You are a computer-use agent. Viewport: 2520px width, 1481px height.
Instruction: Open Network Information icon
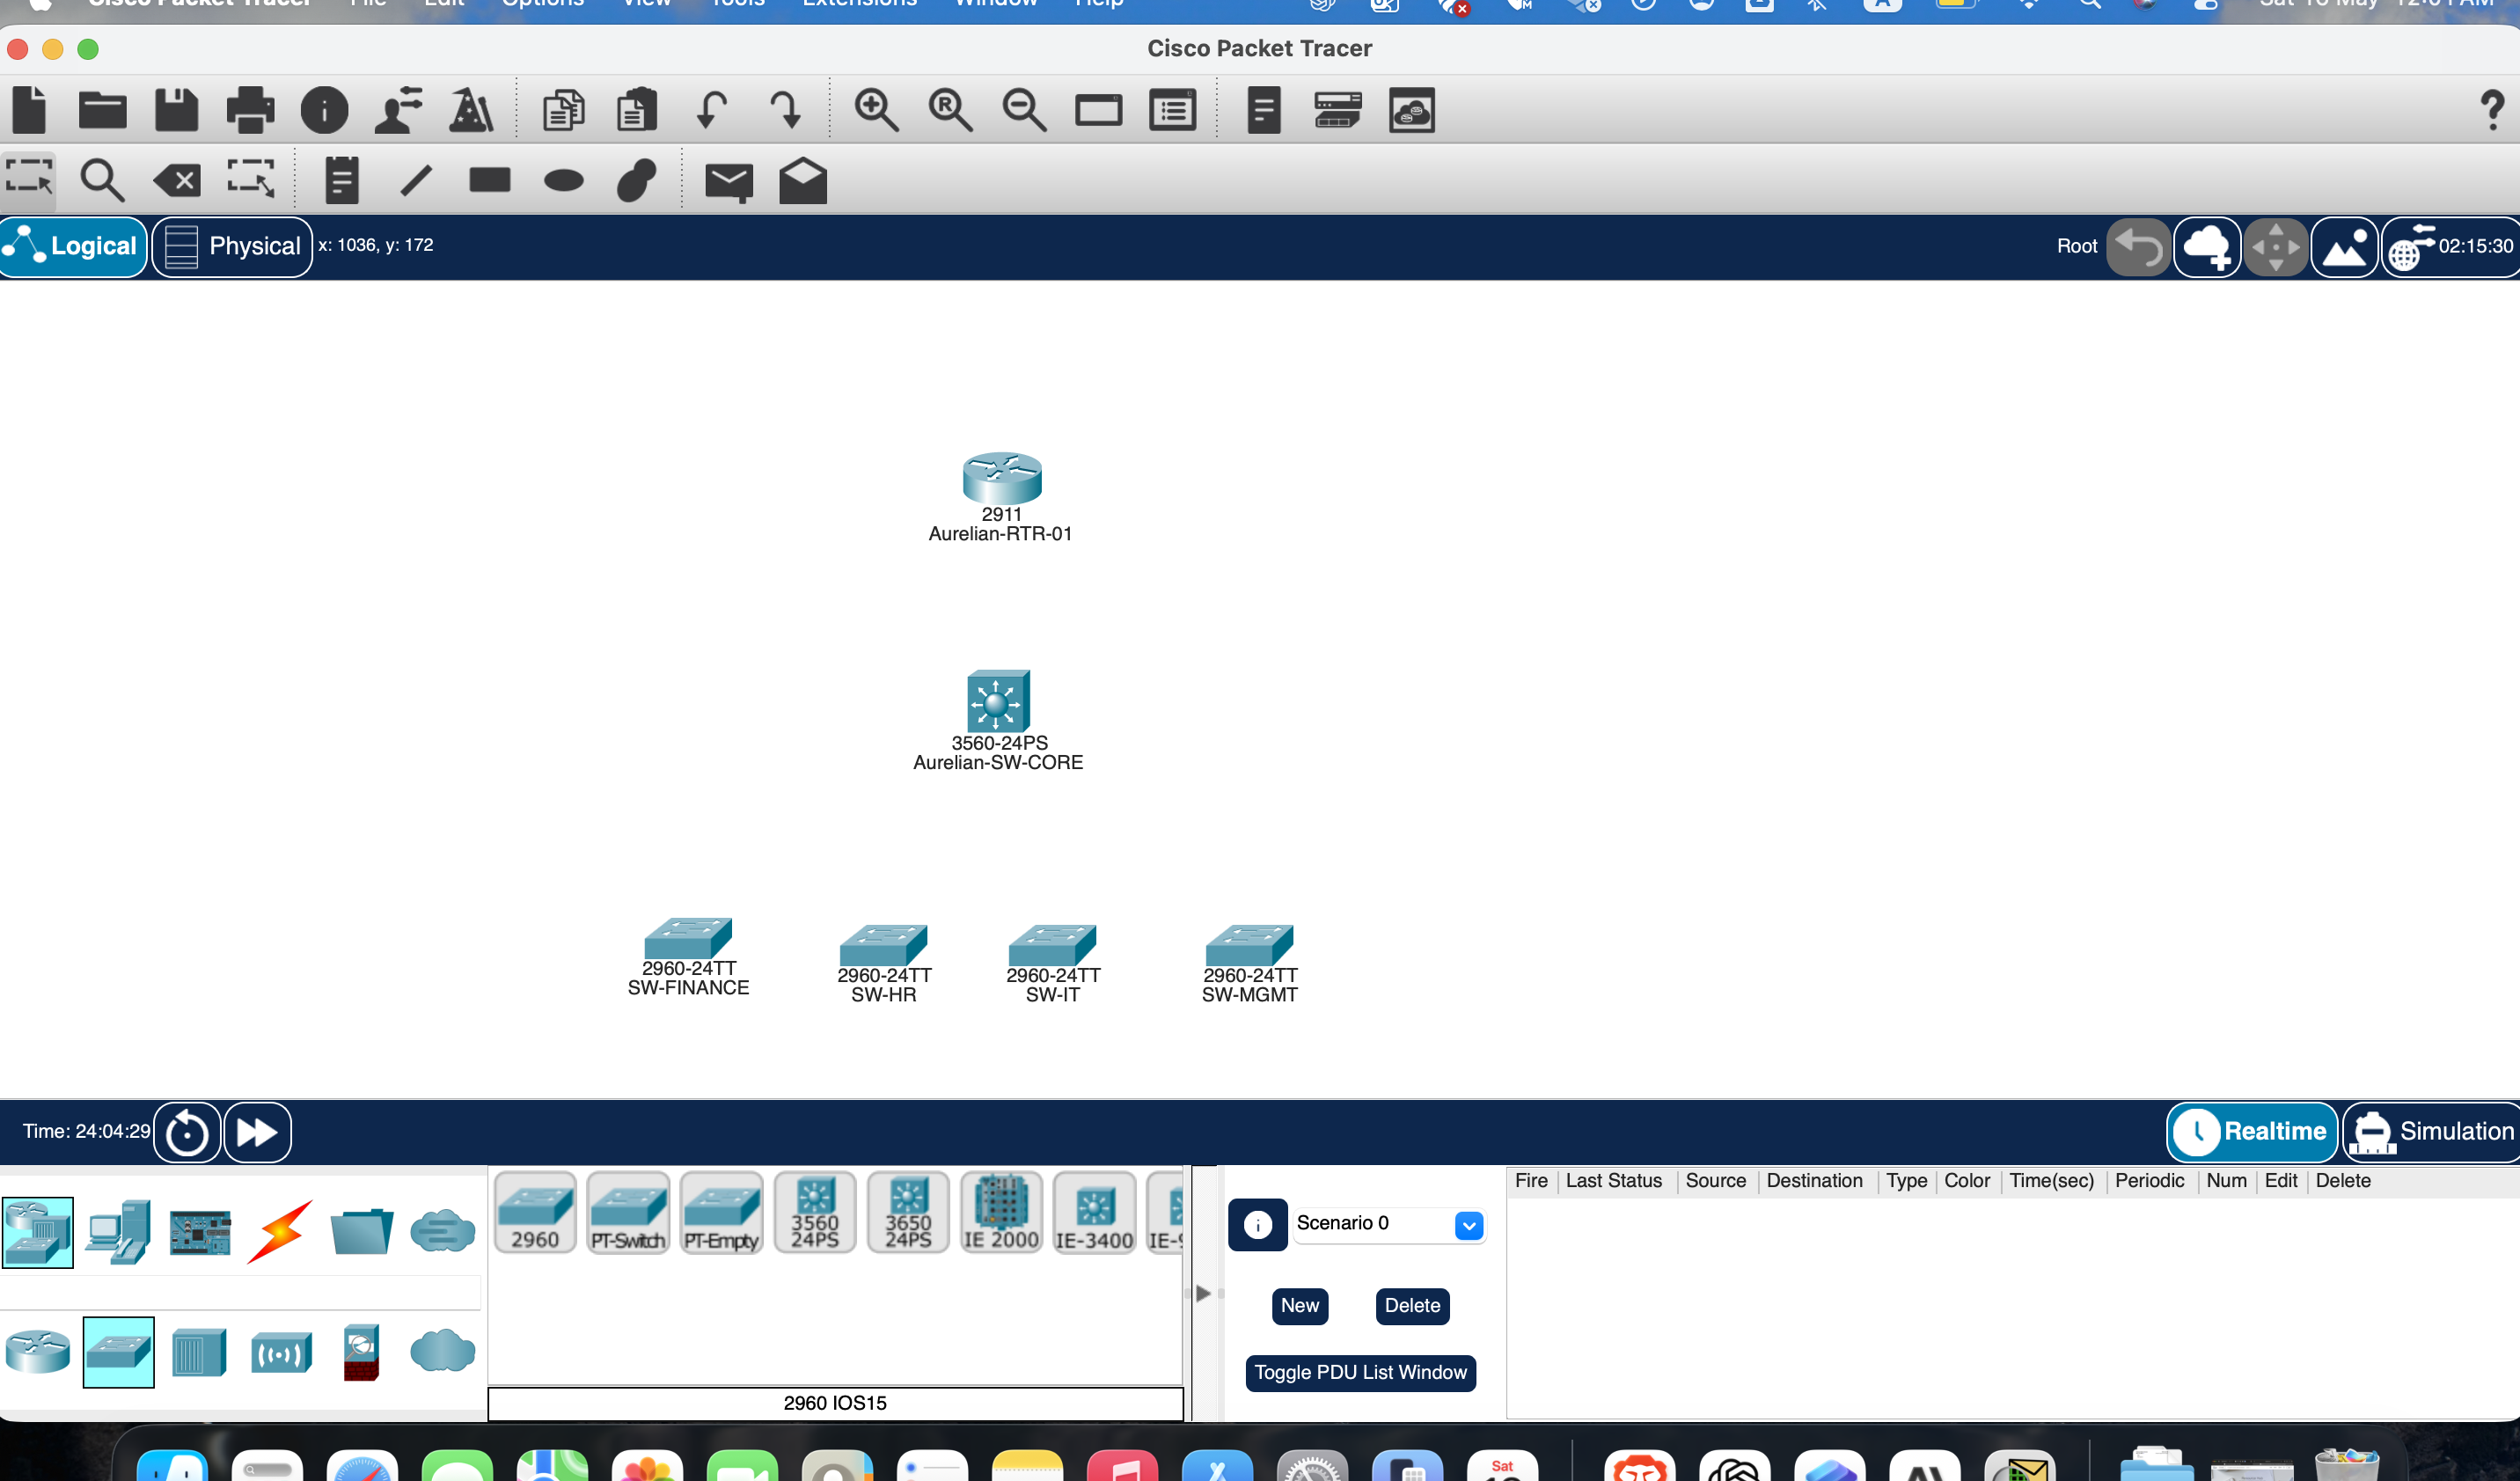[x=324, y=110]
